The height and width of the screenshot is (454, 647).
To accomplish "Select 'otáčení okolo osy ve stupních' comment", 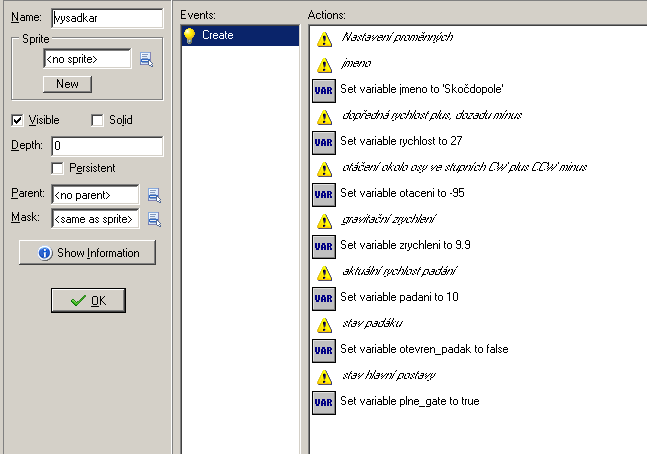I will click(x=465, y=167).
